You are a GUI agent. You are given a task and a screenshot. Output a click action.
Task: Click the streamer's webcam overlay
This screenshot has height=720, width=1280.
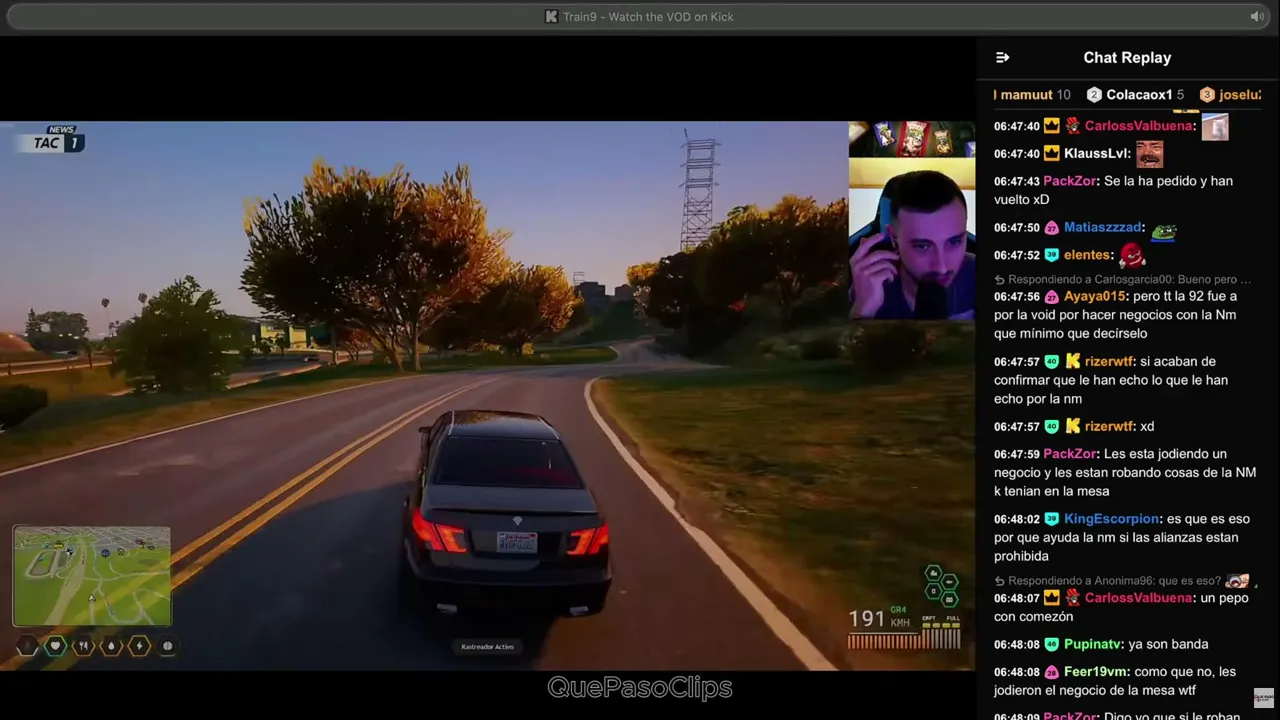912,239
